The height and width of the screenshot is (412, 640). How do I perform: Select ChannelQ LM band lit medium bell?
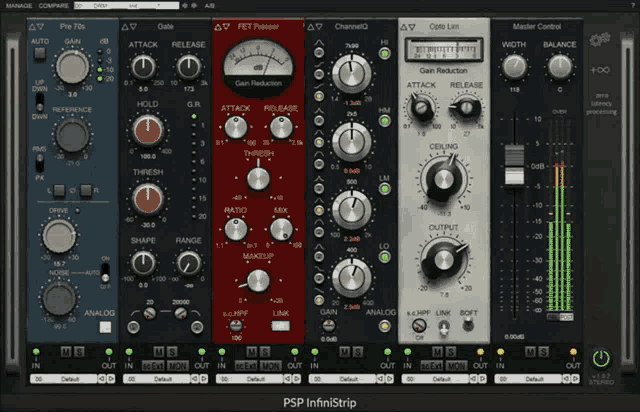point(319,210)
